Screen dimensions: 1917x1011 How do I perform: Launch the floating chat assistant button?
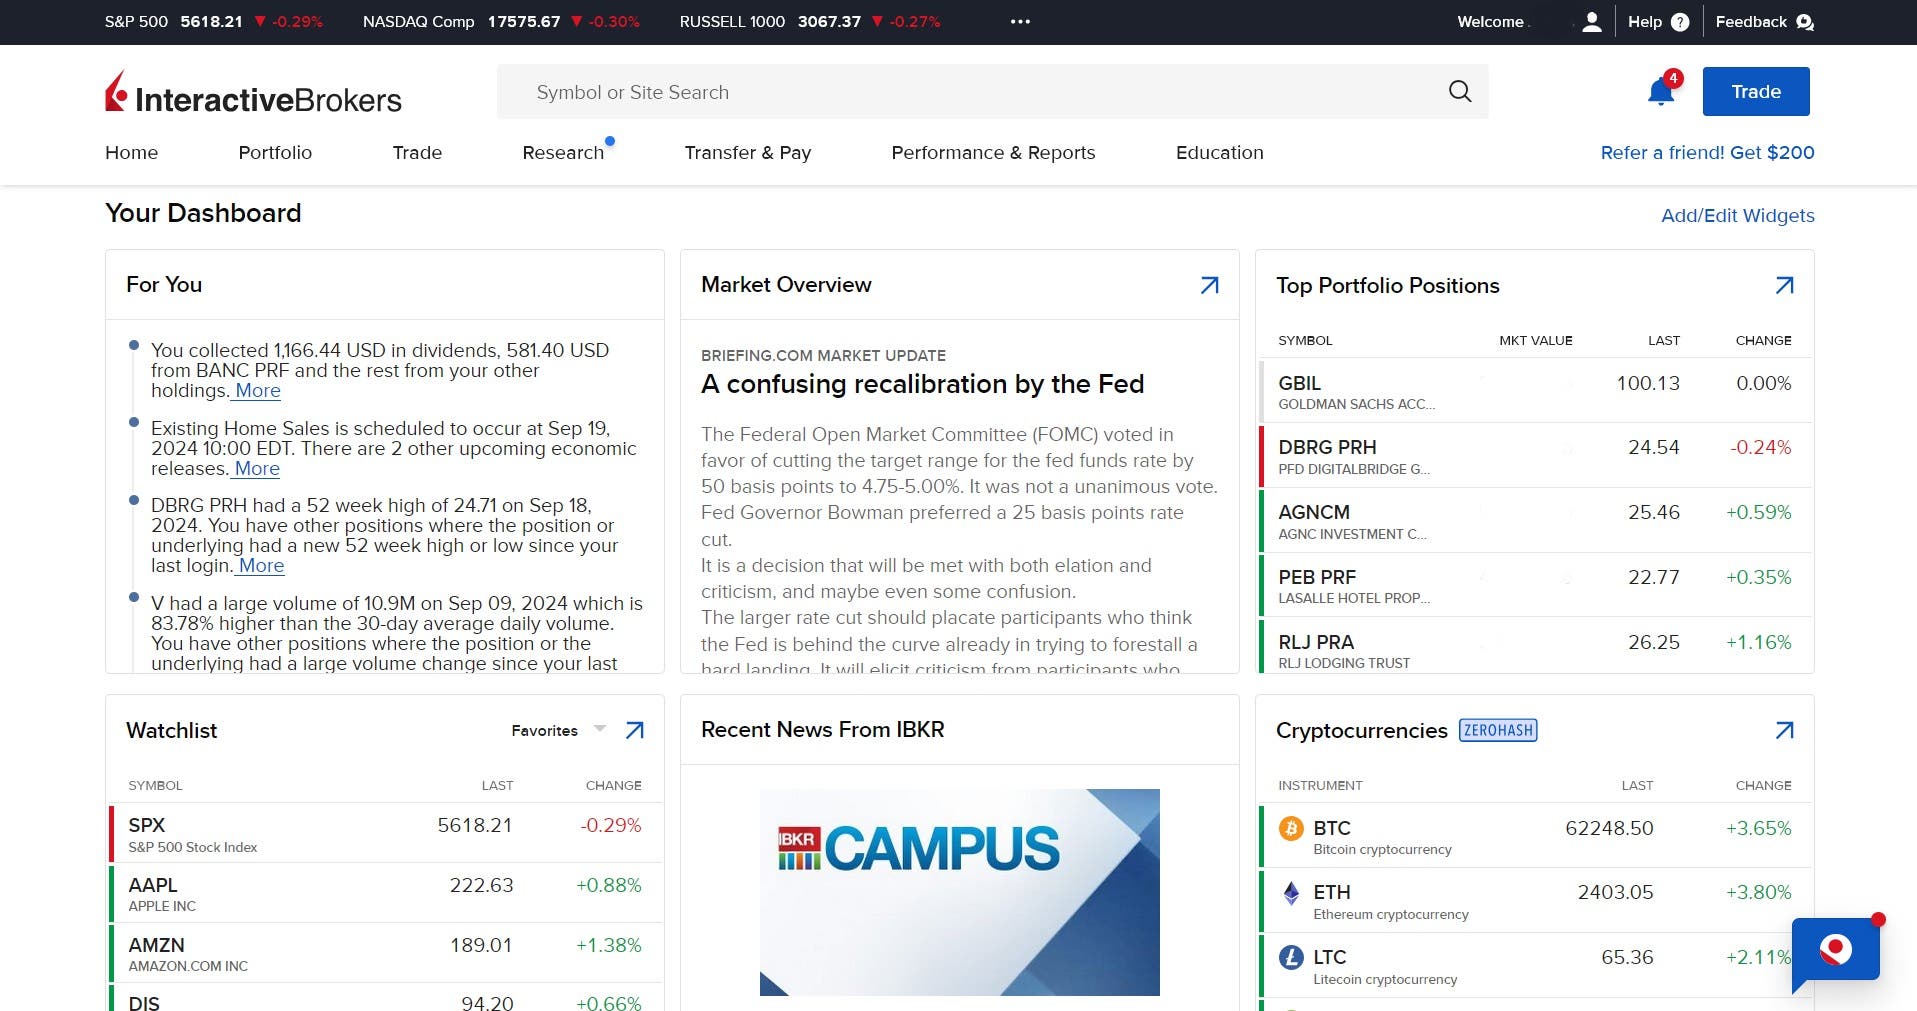pyautogui.click(x=1835, y=949)
